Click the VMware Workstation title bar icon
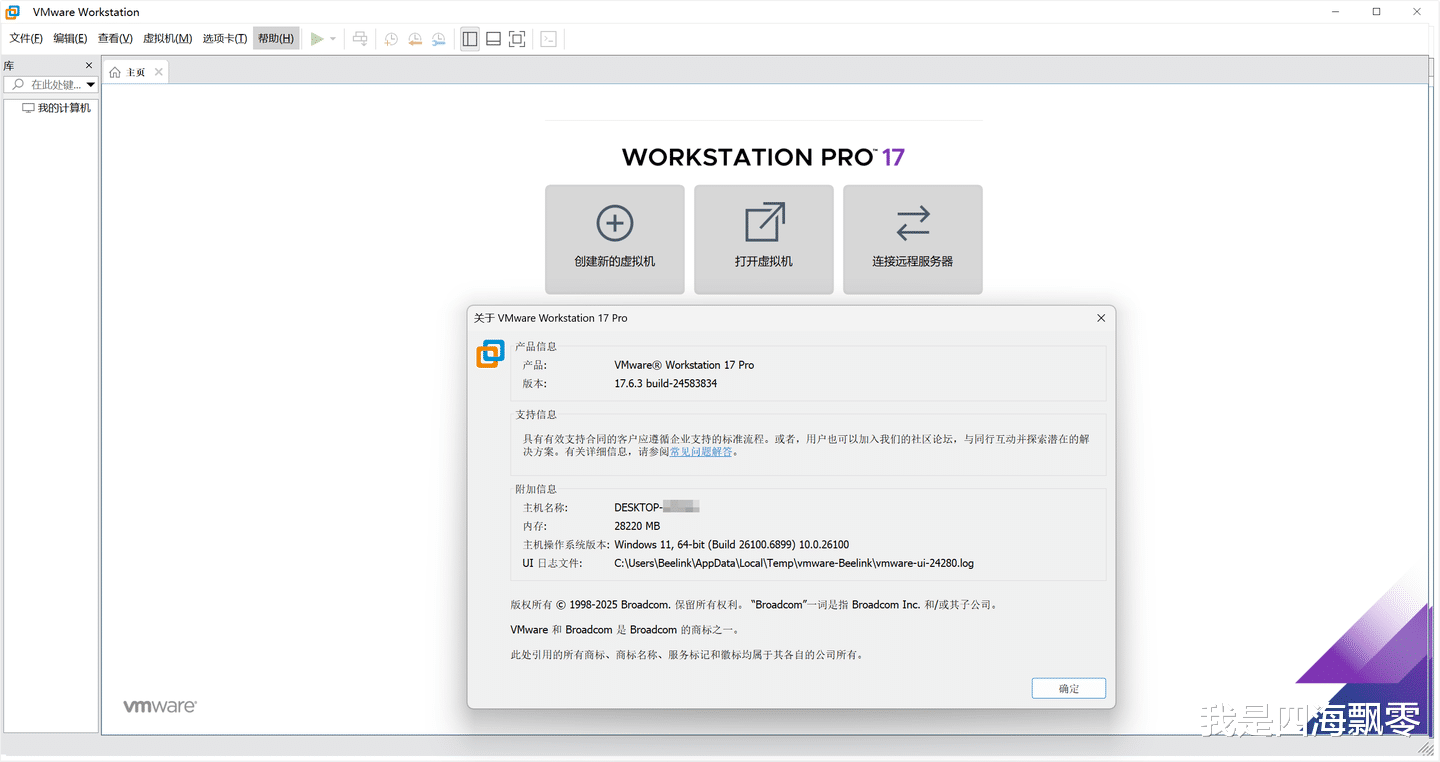This screenshot has height=762, width=1440. point(13,12)
